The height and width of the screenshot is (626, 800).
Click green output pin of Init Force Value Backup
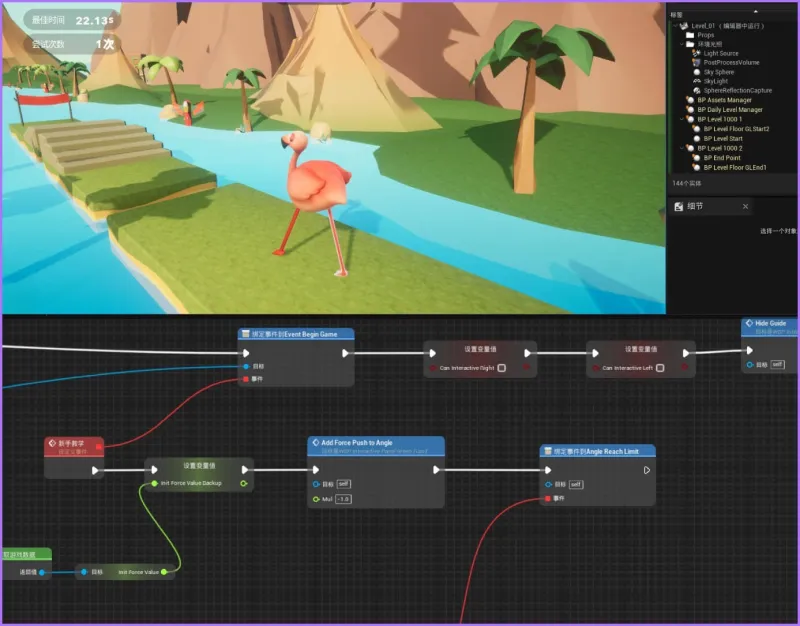[x=244, y=483]
